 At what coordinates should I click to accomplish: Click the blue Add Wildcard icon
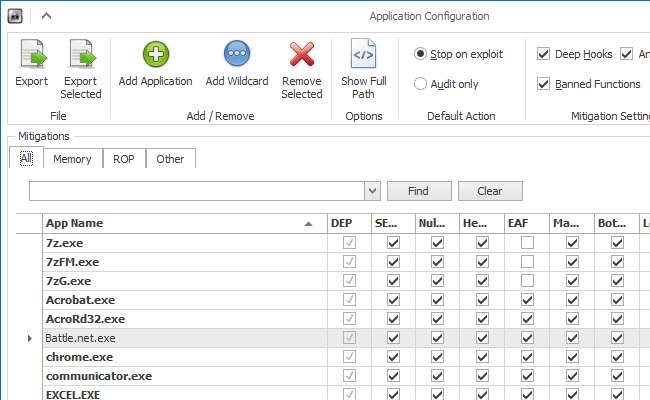tap(236, 54)
